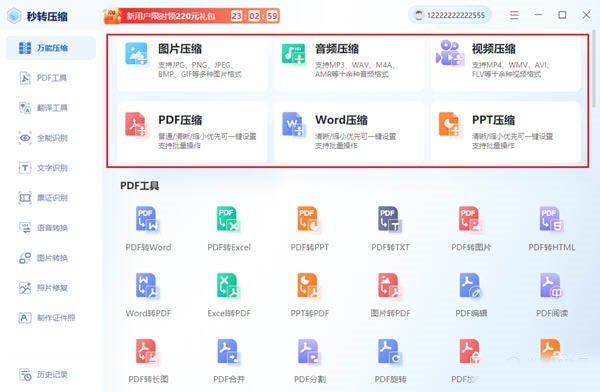Open the hamburger menu in title bar
This screenshot has width=600, height=392.
(514, 15)
